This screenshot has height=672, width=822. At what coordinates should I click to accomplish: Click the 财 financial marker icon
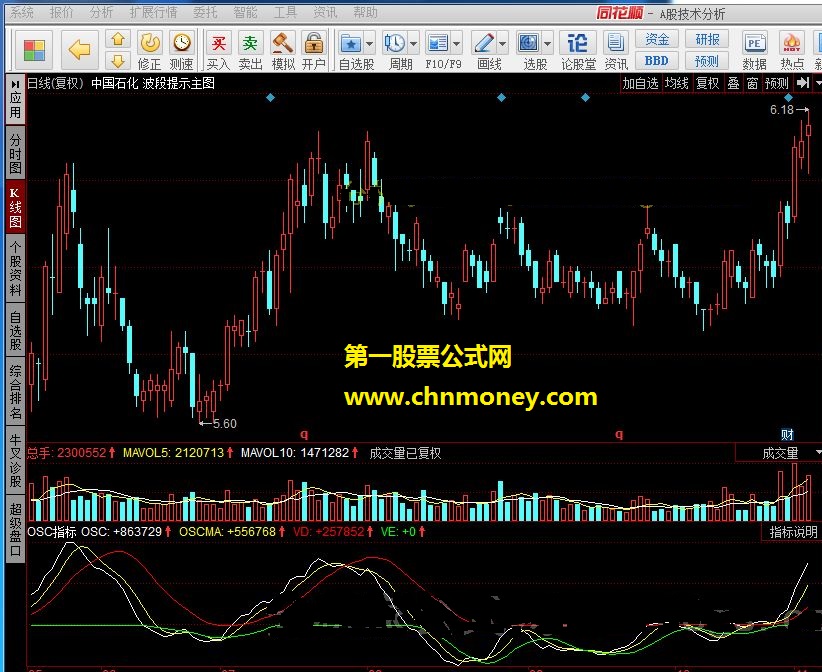[787, 435]
